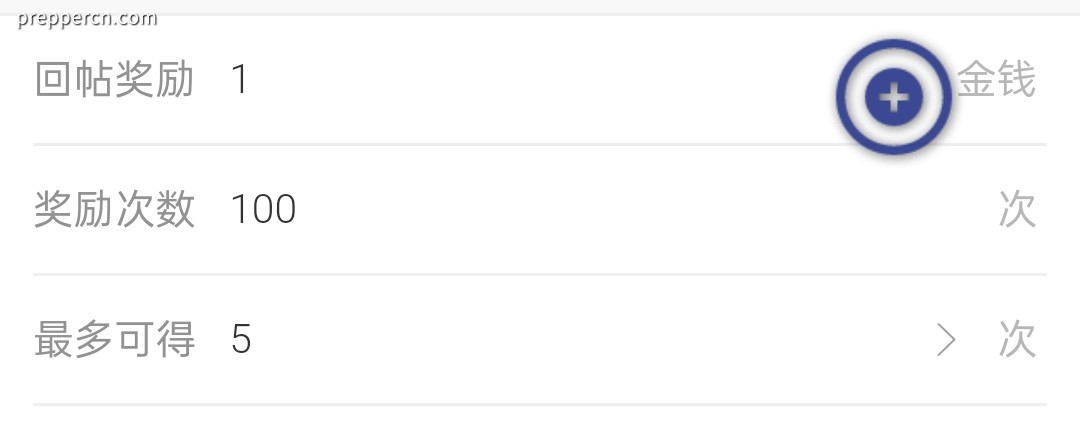This screenshot has width=1080, height=432.
Task: Select the 奖励次数 label
Action: pyautogui.click(x=114, y=209)
